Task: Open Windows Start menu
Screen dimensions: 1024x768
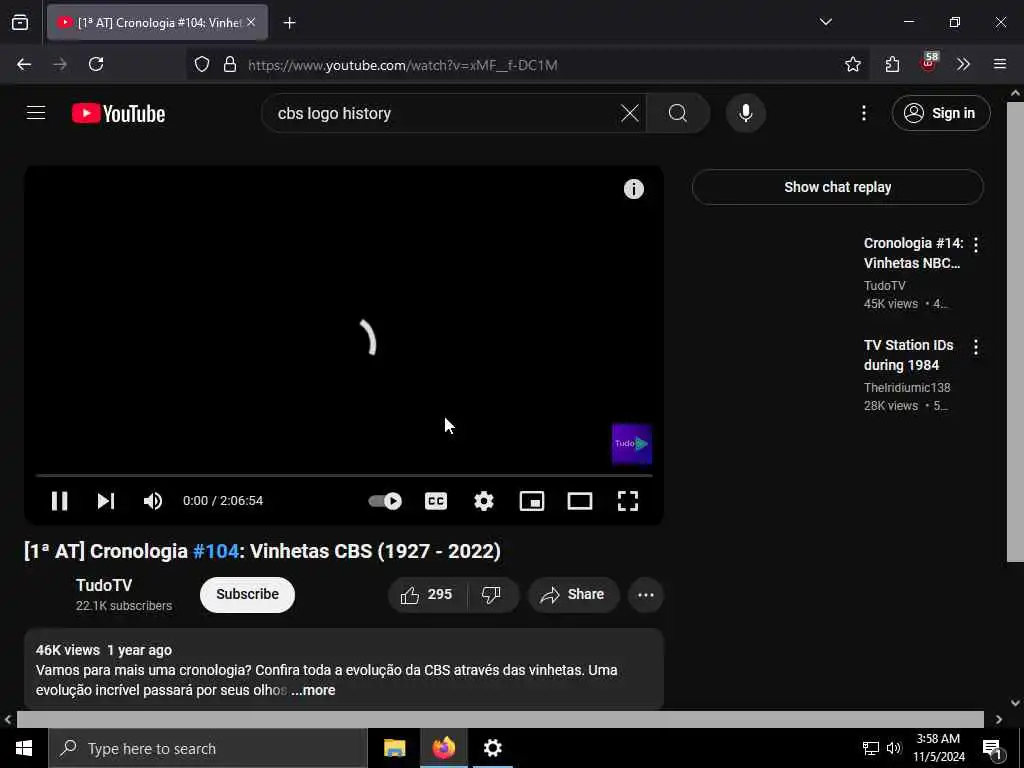Action: pos(24,748)
